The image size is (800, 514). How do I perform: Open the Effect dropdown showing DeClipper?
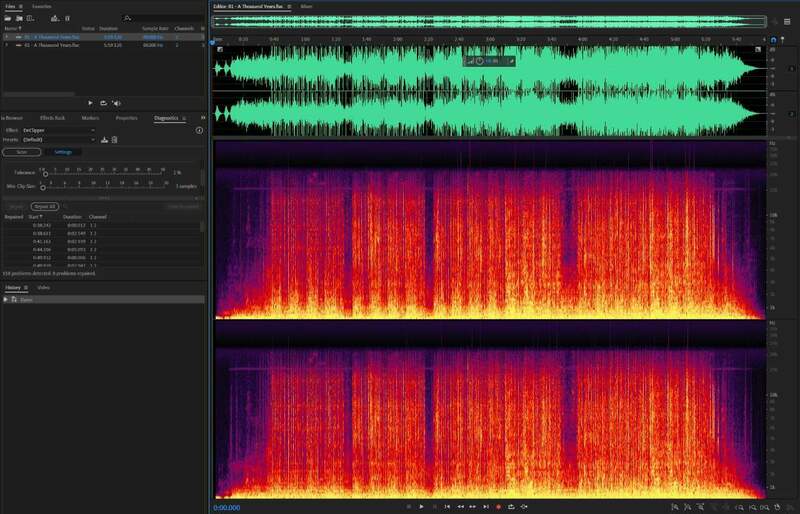tap(58, 130)
